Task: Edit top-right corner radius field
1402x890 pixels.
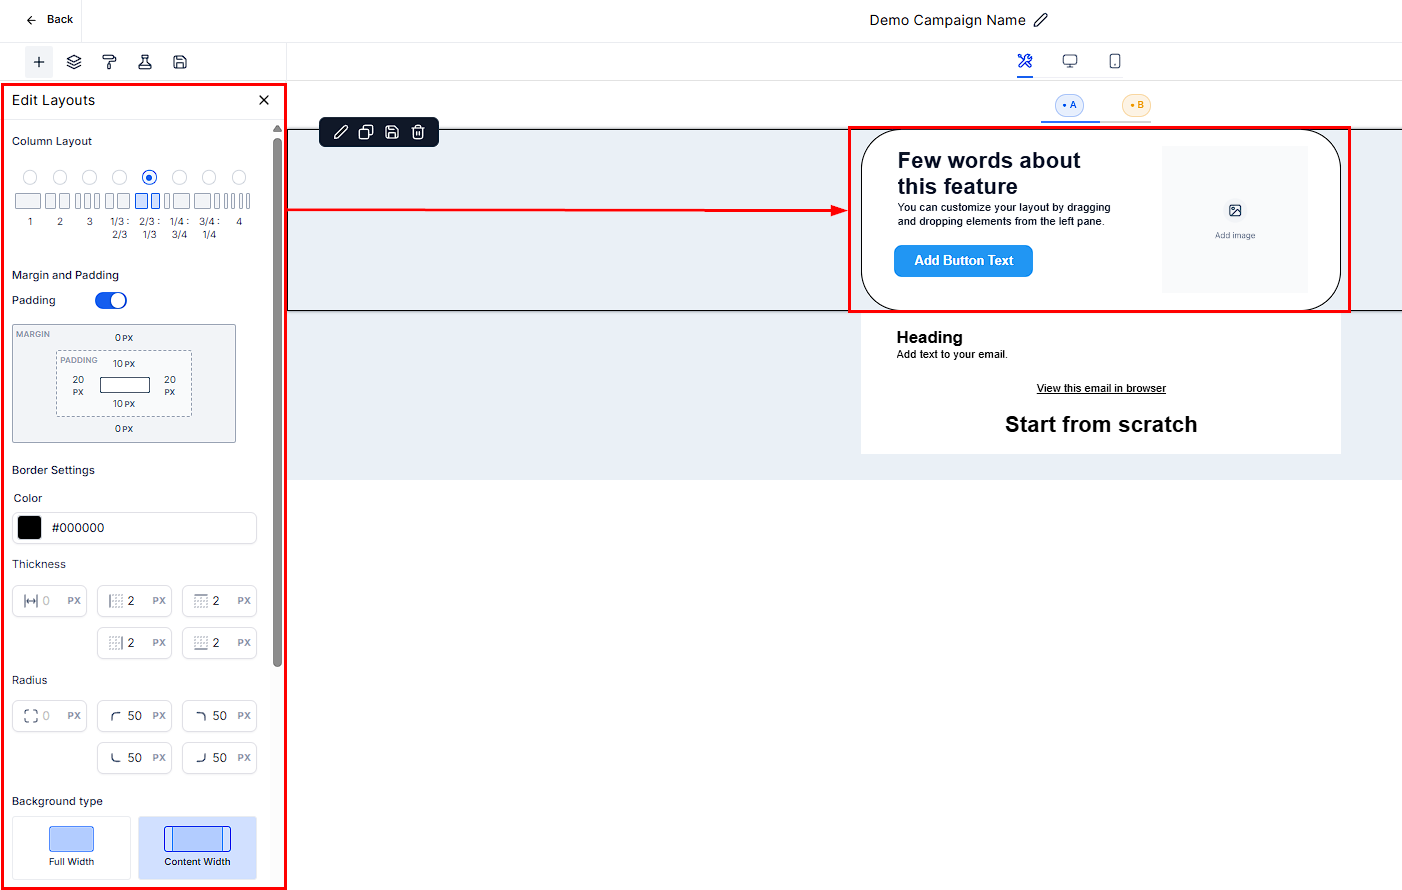Action: (220, 716)
